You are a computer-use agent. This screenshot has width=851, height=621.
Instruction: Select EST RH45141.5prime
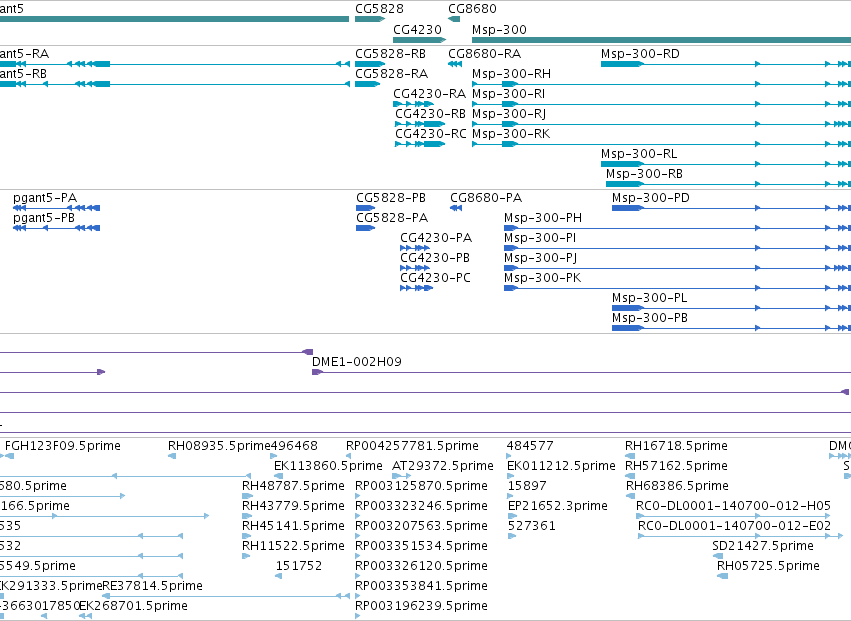click(293, 527)
